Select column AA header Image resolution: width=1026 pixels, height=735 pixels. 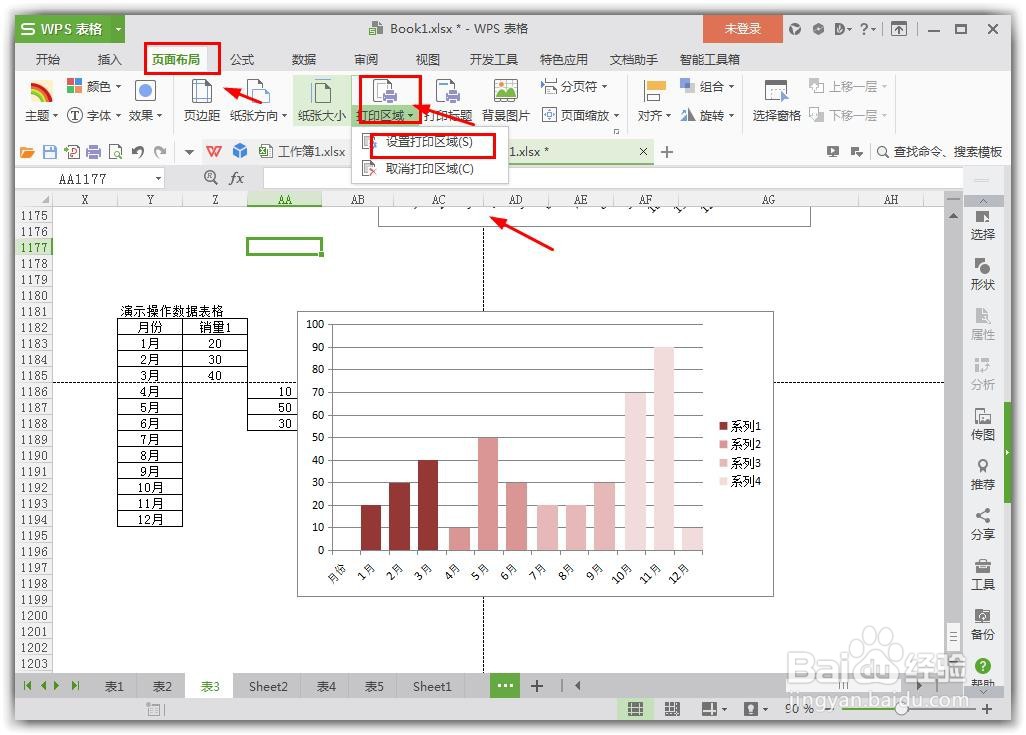pos(285,200)
